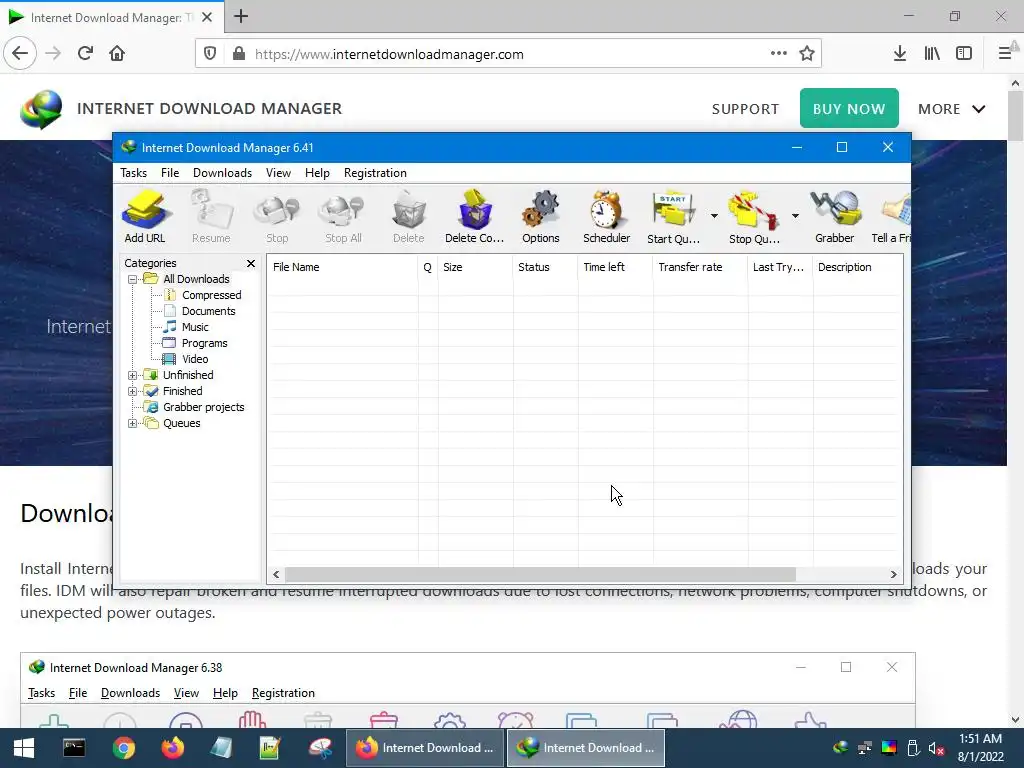1024x768 pixels.
Task: Close the Internet Download Manager browser tab
Action: click(207, 18)
